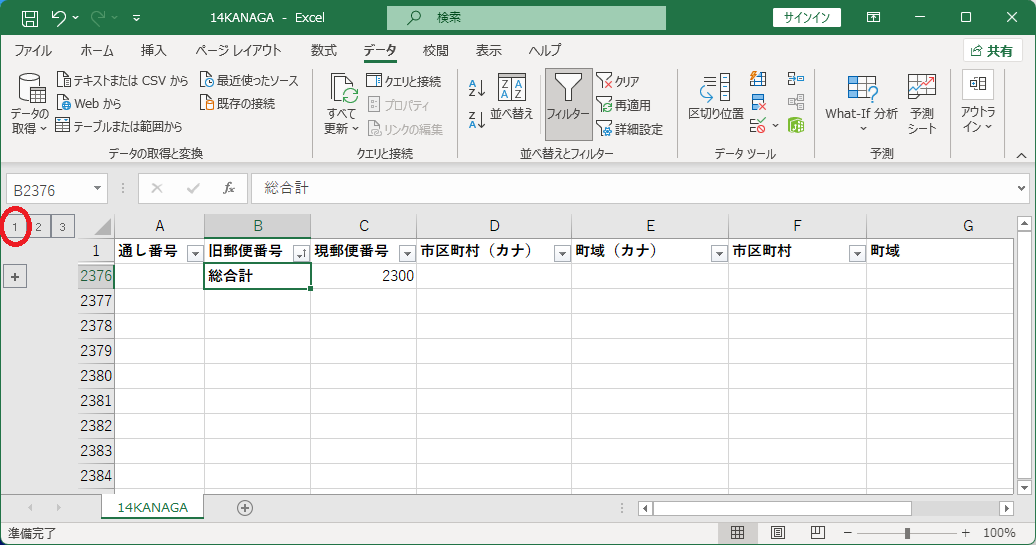Screen dimensions: 1036x545
Task: Click 予測シート forecast icon
Action: [922, 104]
